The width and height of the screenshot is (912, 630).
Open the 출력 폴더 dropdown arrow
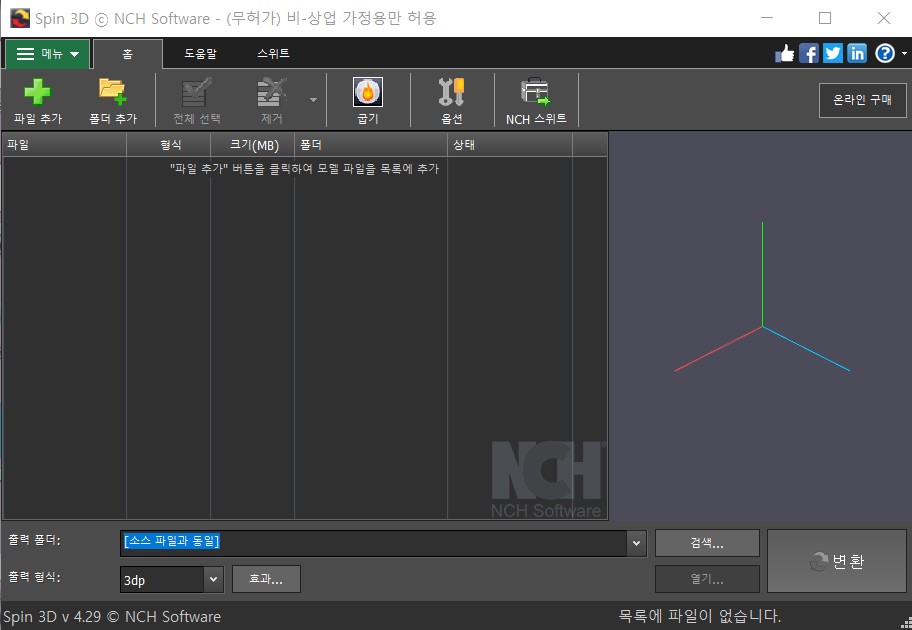(x=636, y=543)
